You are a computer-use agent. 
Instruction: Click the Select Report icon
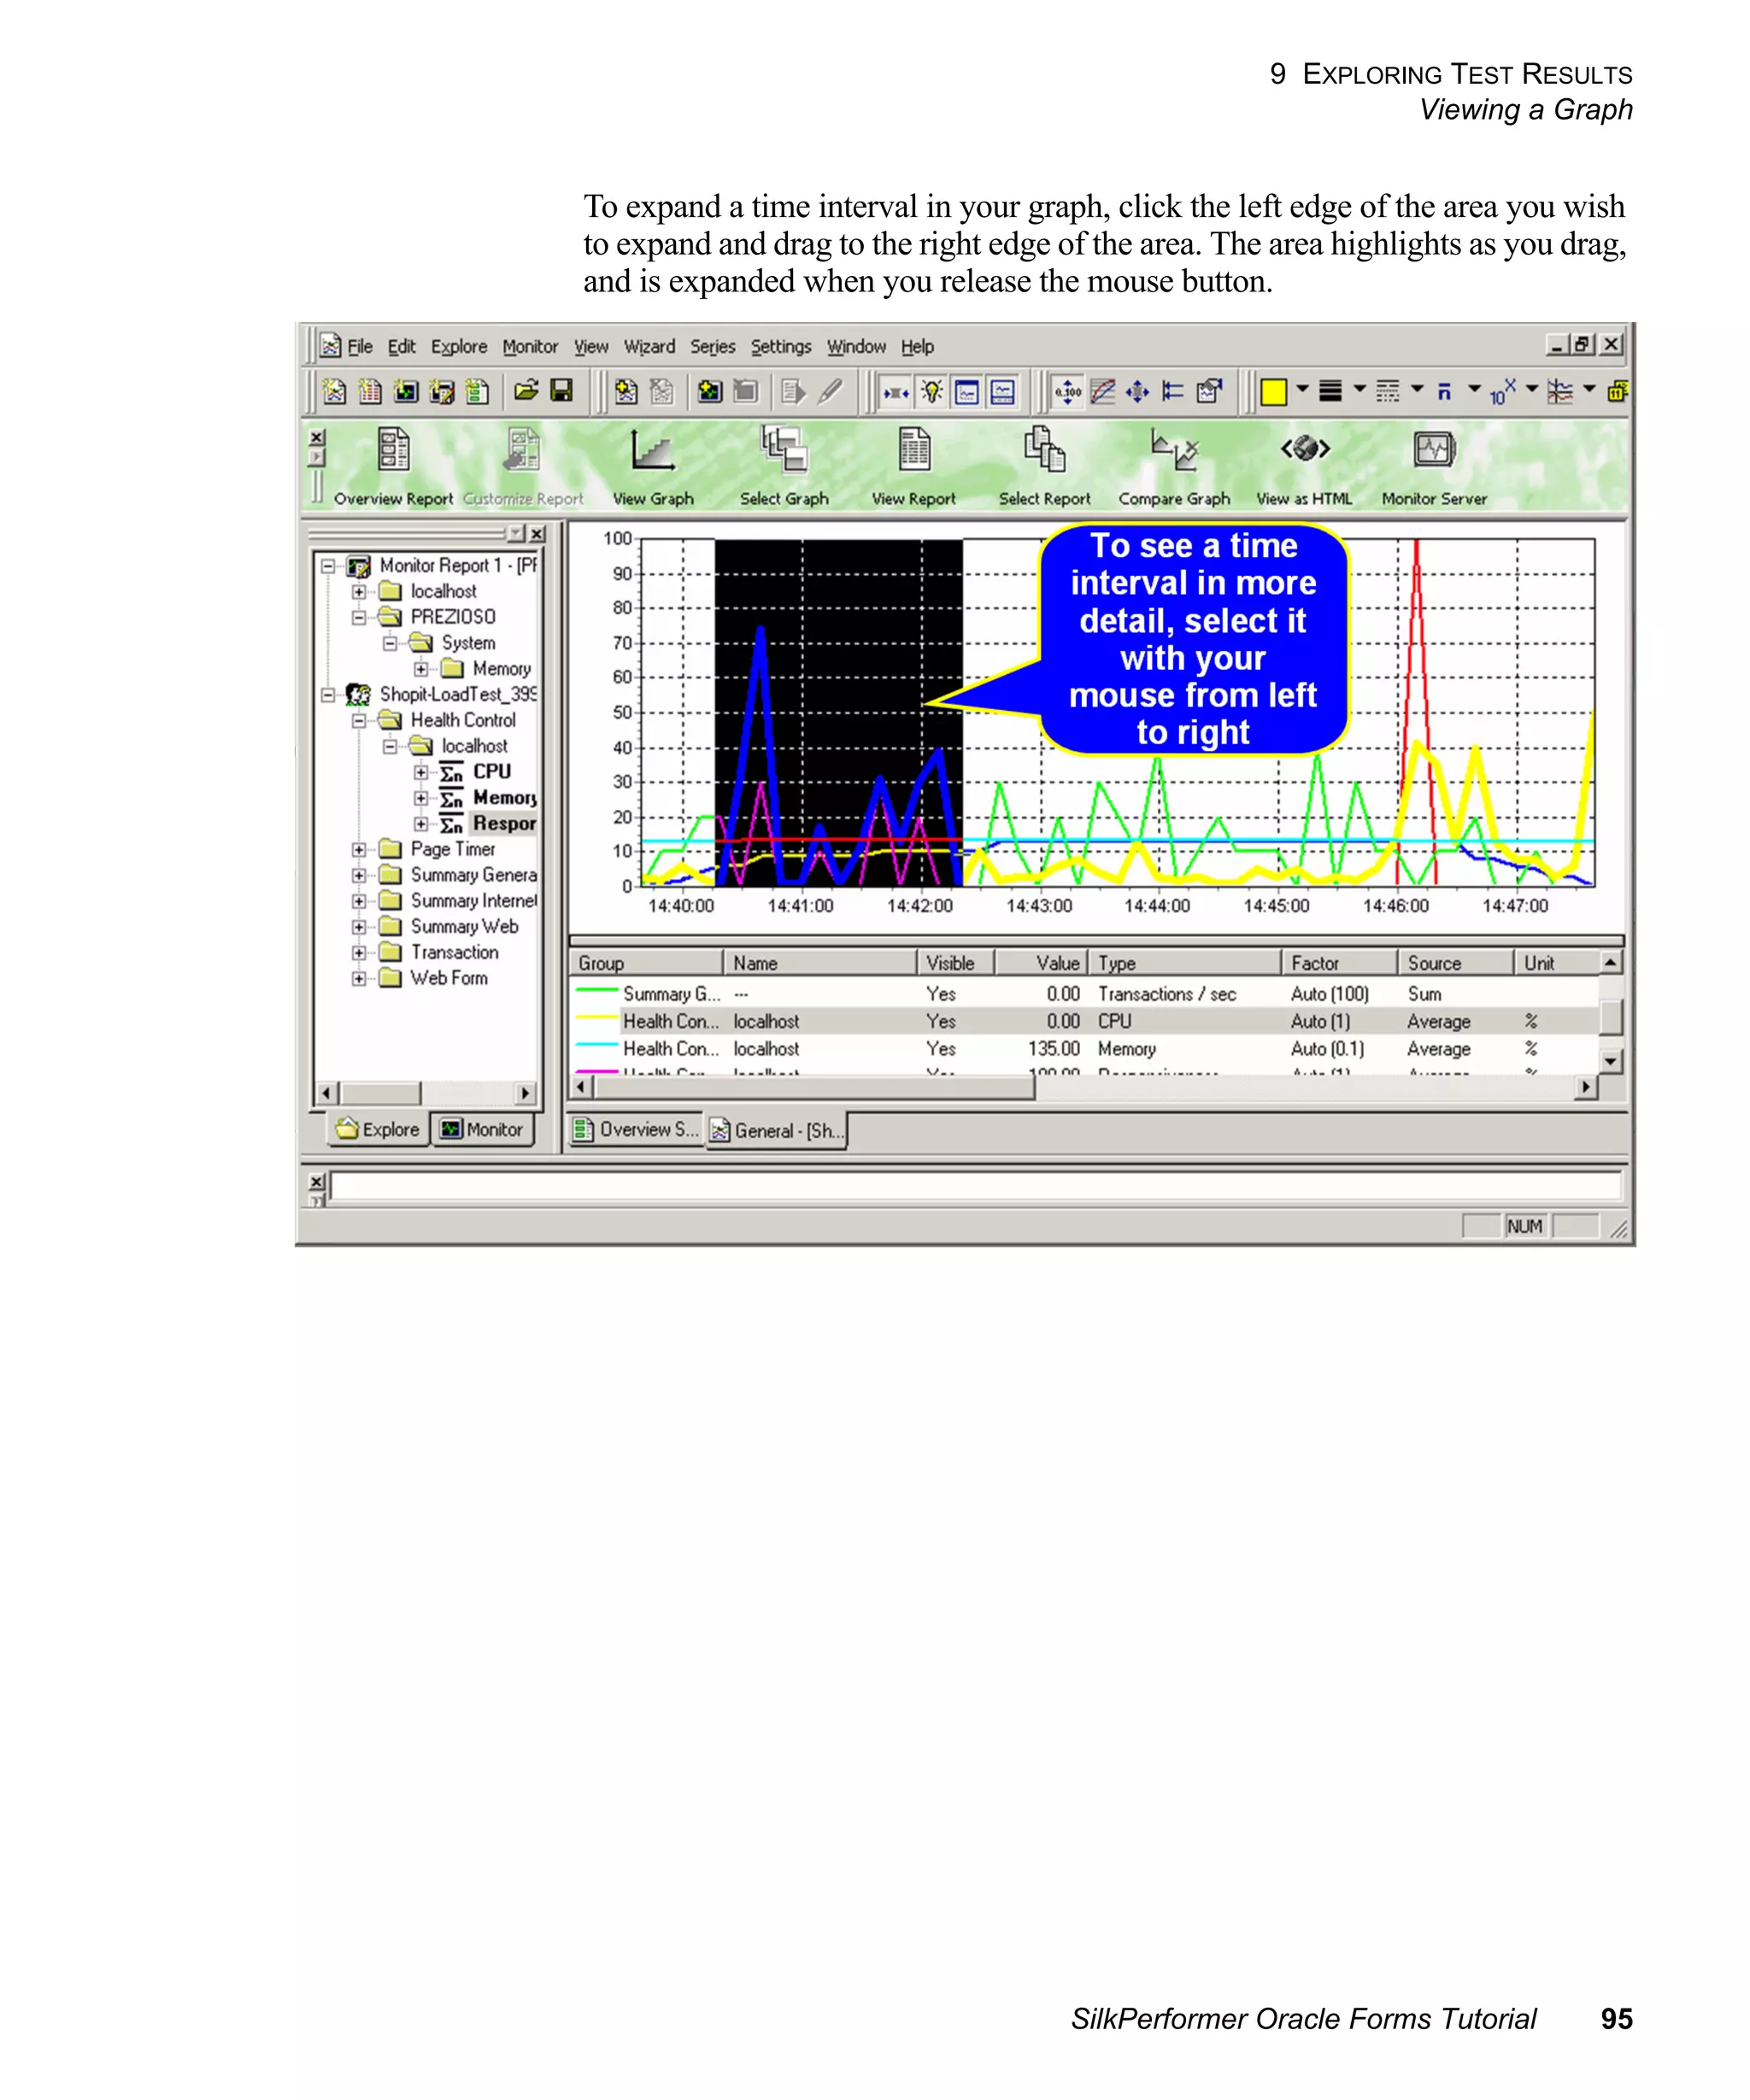pyautogui.click(x=1044, y=449)
